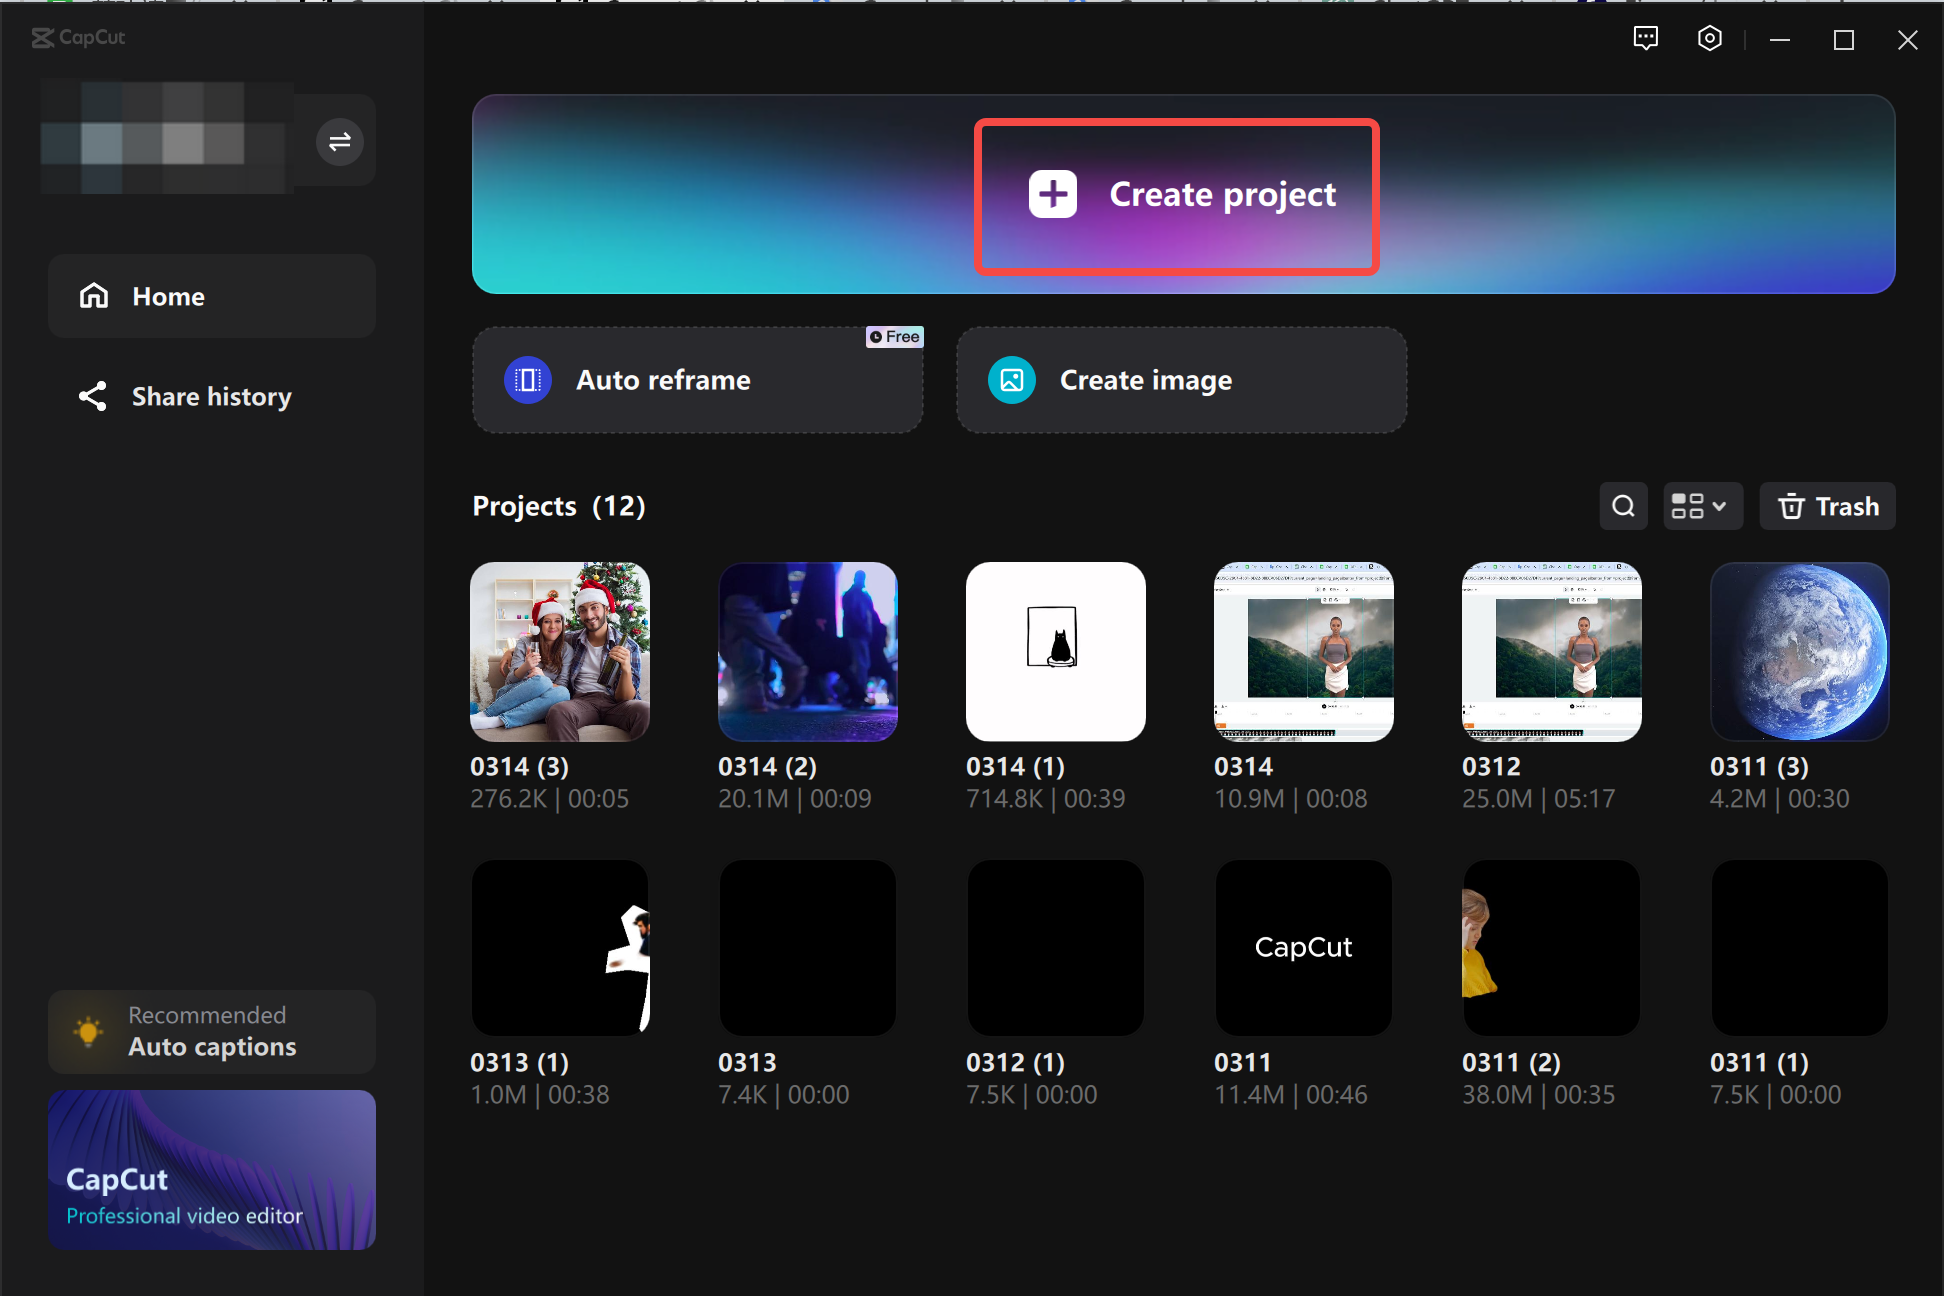Click the Create image icon
The width and height of the screenshot is (1944, 1296).
coord(1011,380)
